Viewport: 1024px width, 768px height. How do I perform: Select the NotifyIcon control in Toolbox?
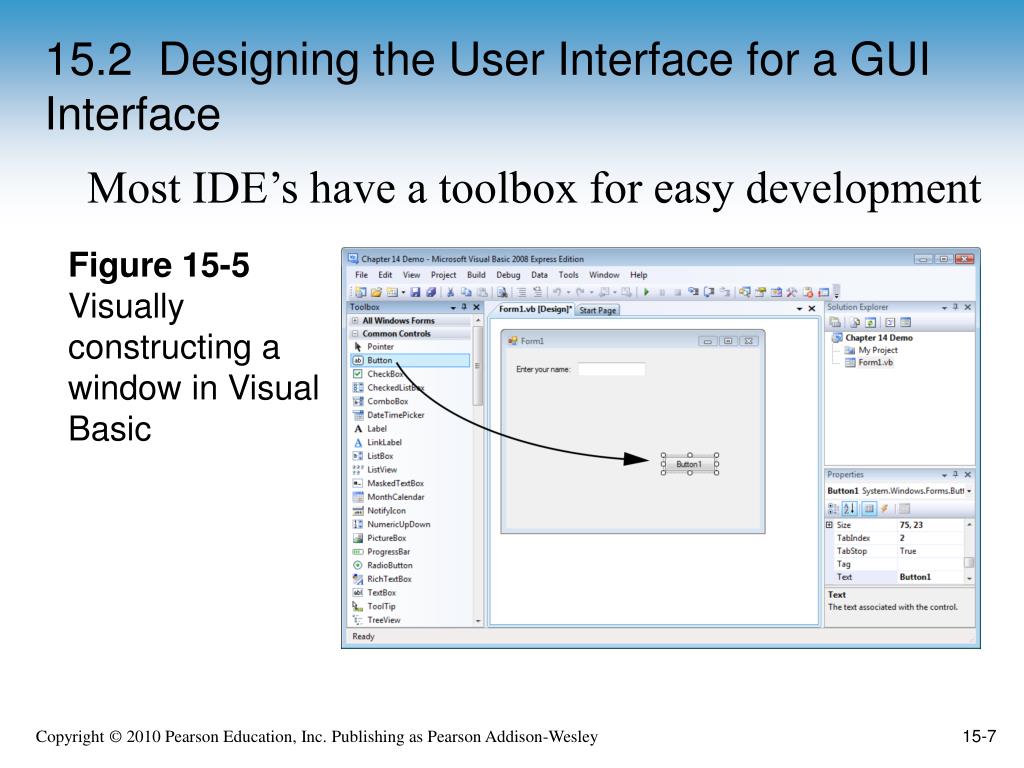click(409, 511)
